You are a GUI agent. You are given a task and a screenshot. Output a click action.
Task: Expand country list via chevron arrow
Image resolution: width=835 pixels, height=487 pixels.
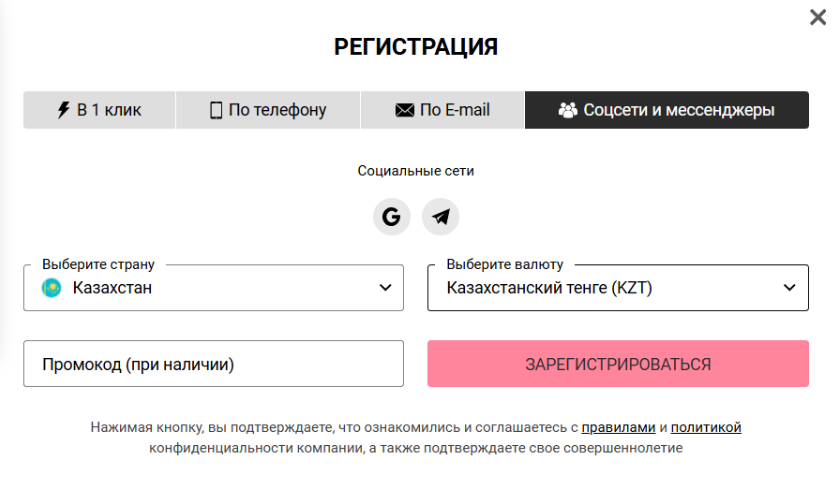(386, 288)
